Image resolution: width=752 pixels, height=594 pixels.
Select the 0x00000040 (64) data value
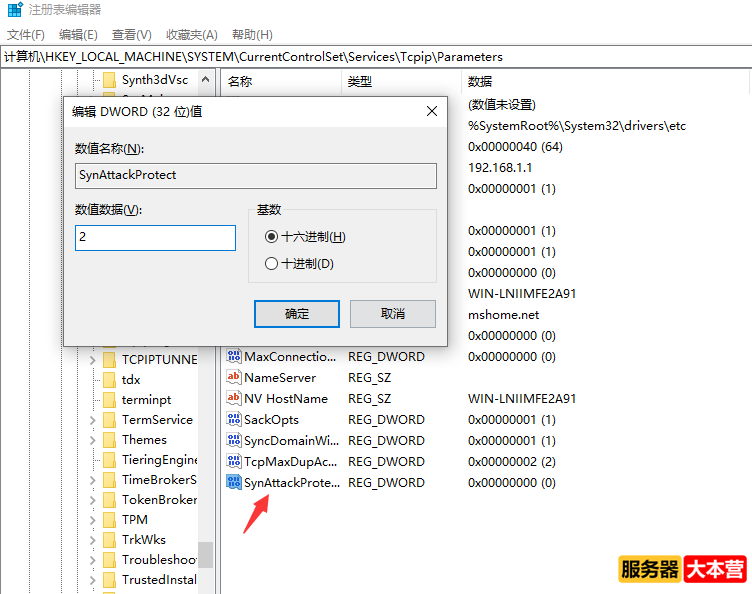click(x=516, y=147)
